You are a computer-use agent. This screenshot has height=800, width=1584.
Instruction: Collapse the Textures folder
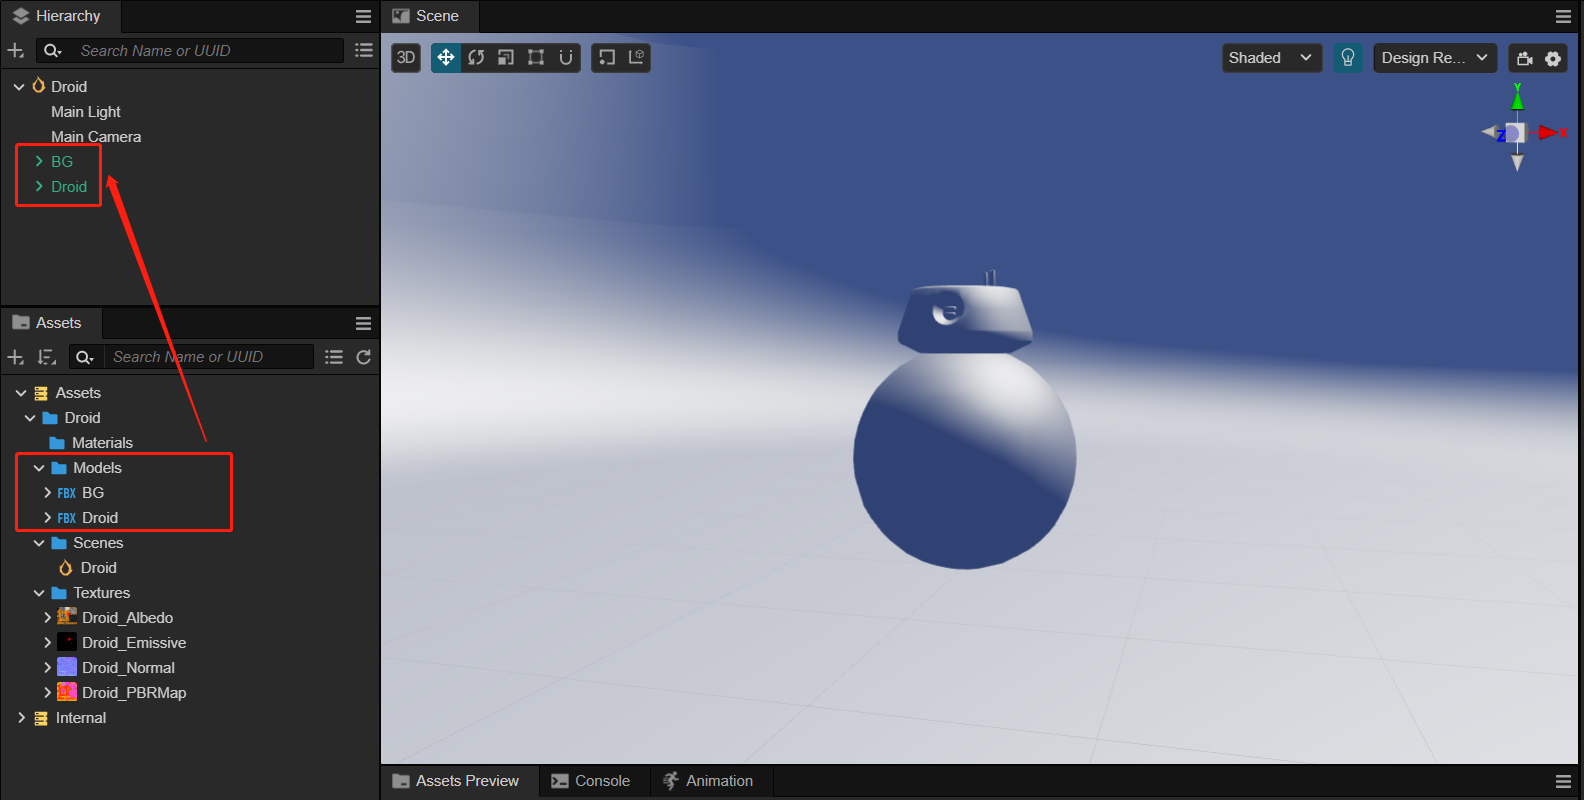coord(39,593)
